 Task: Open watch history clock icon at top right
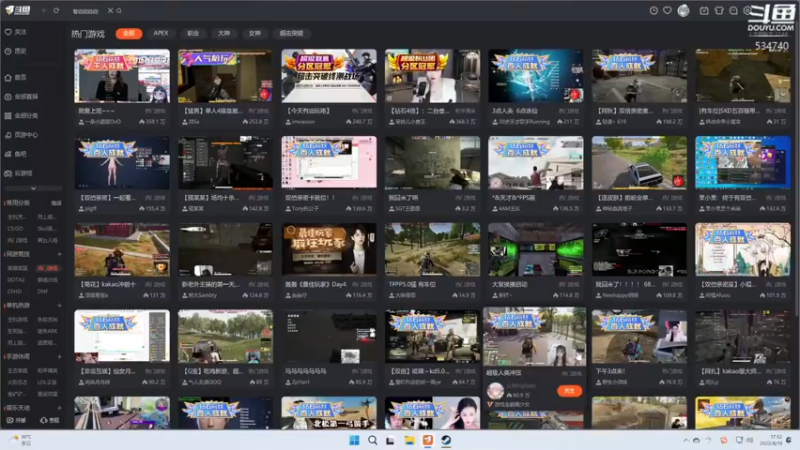[x=653, y=10]
